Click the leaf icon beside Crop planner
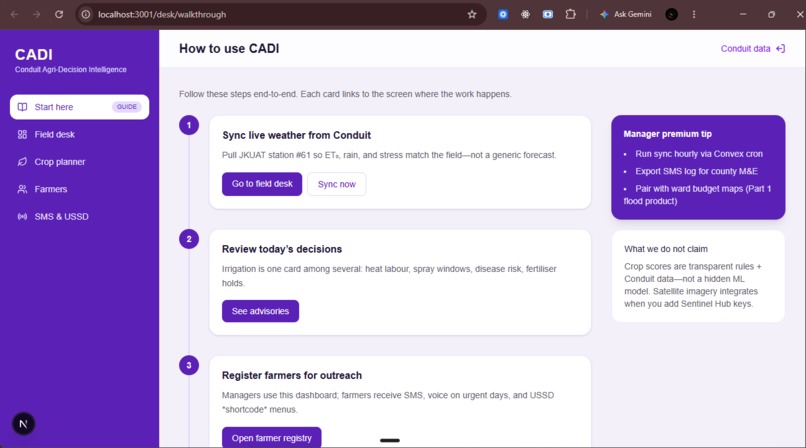This screenshot has width=806, height=448. pos(22,162)
